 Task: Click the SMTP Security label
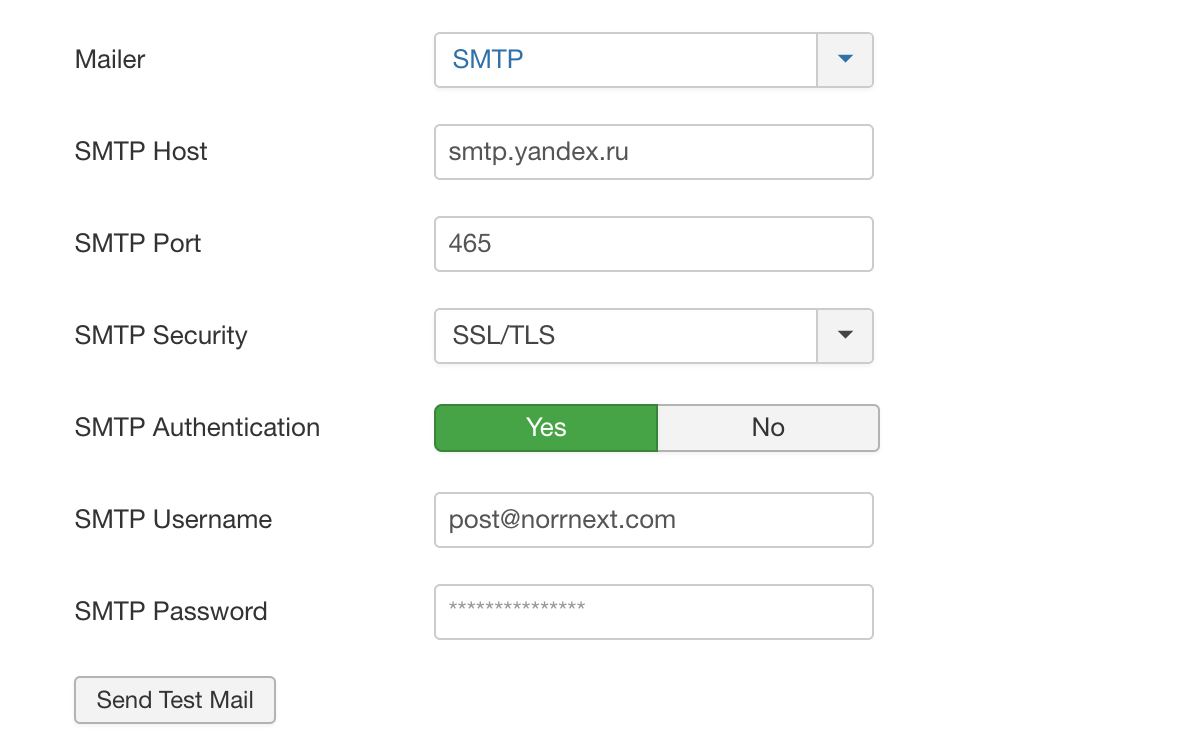(161, 336)
